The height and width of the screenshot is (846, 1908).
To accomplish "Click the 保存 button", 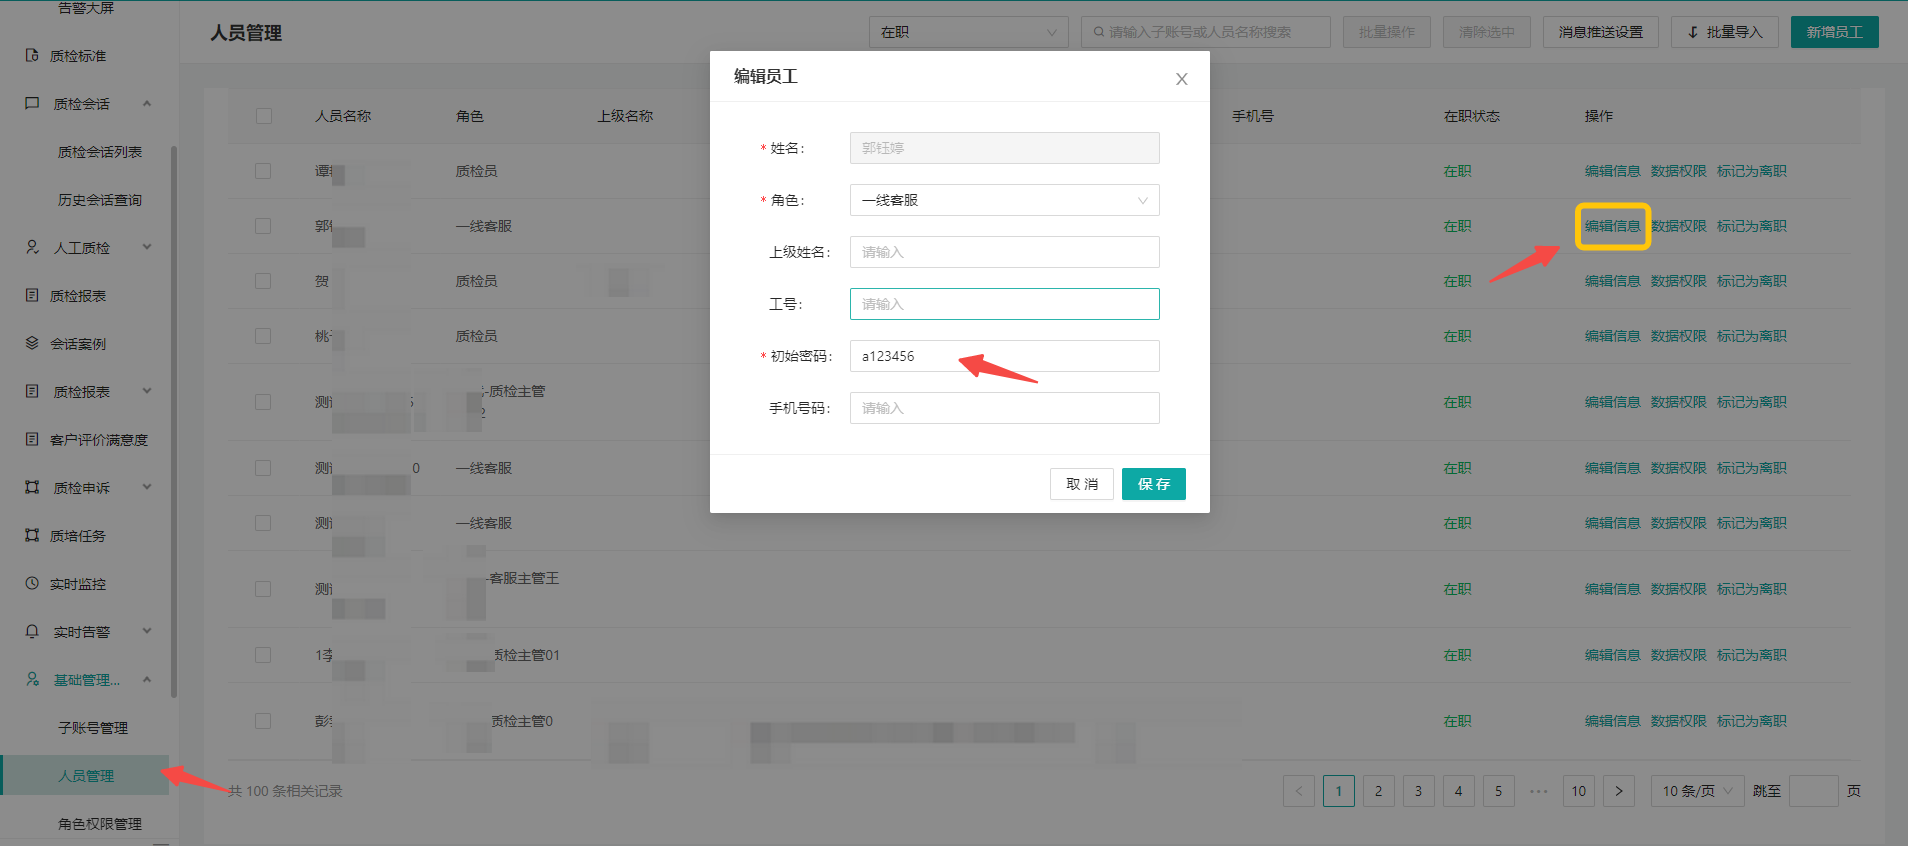I will point(1153,484).
